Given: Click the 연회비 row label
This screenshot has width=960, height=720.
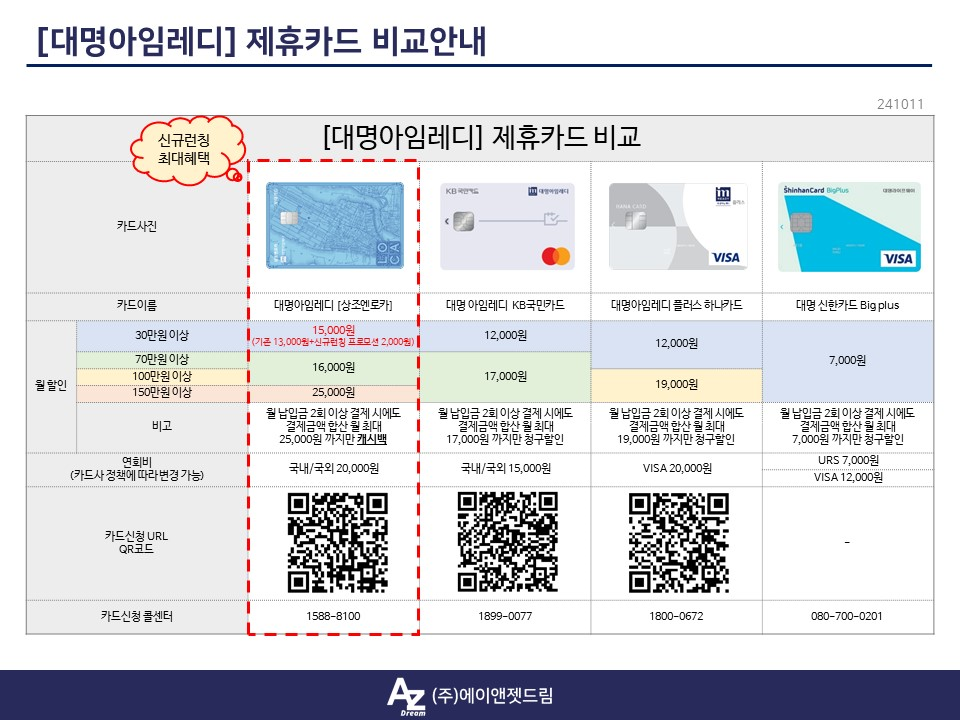Looking at the screenshot, I should (x=137, y=468).
